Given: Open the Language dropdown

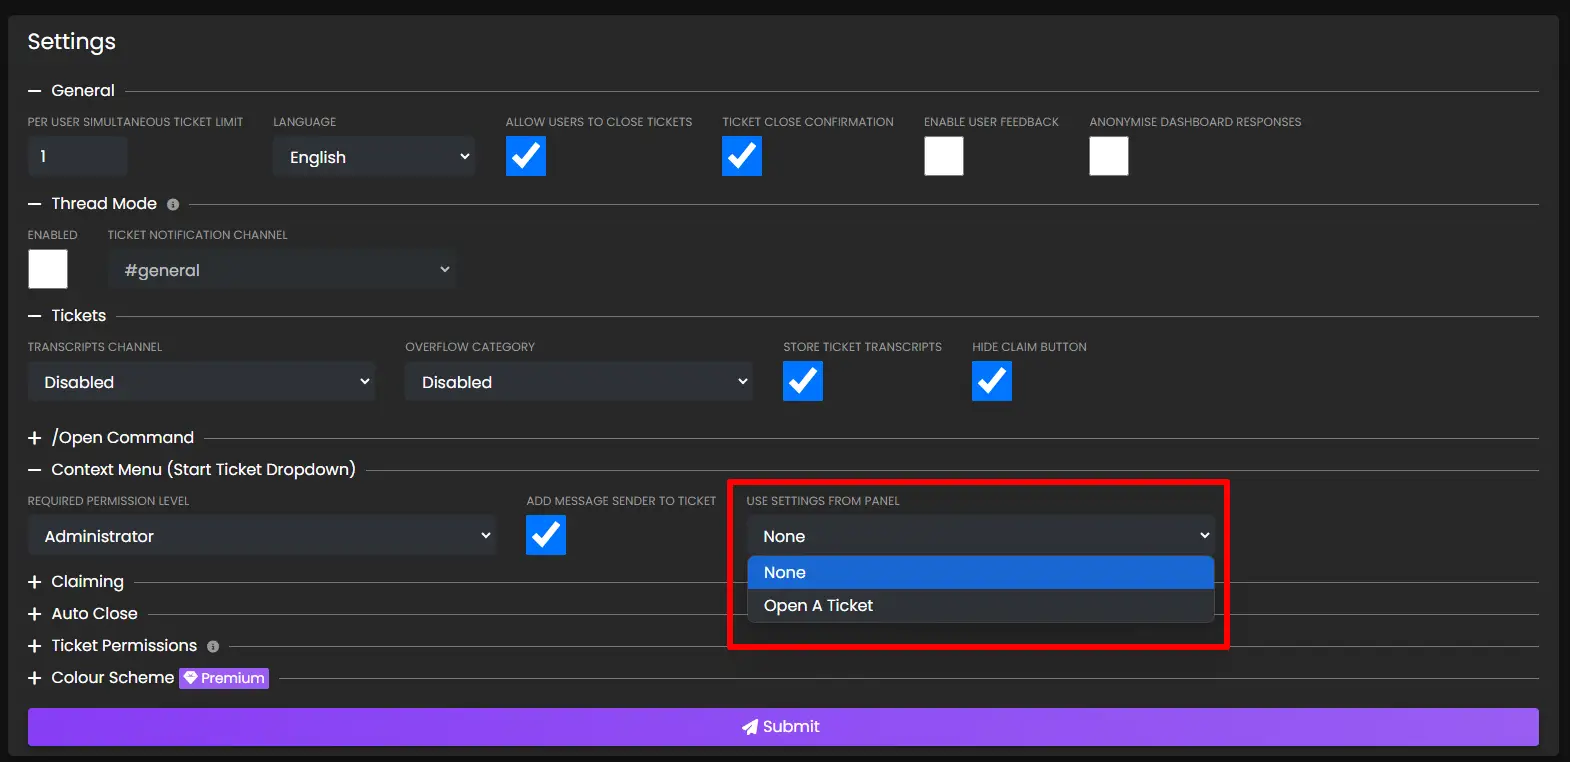Looking at the screenshot, I should tap(373, 157).
